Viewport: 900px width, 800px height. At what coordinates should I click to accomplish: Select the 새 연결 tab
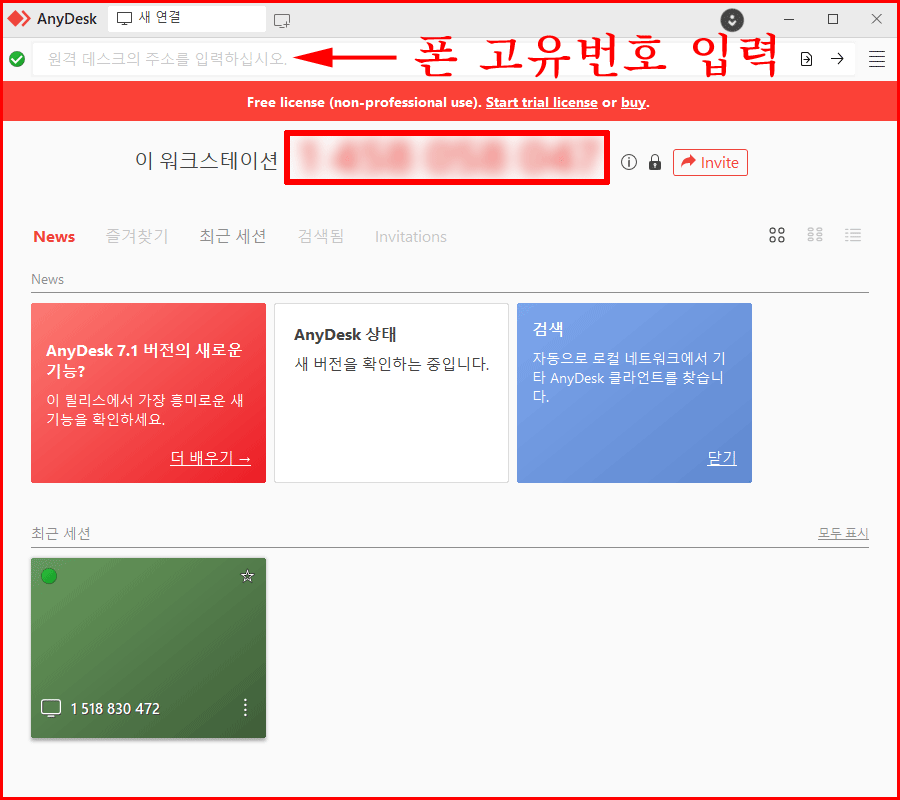[187, 19]
